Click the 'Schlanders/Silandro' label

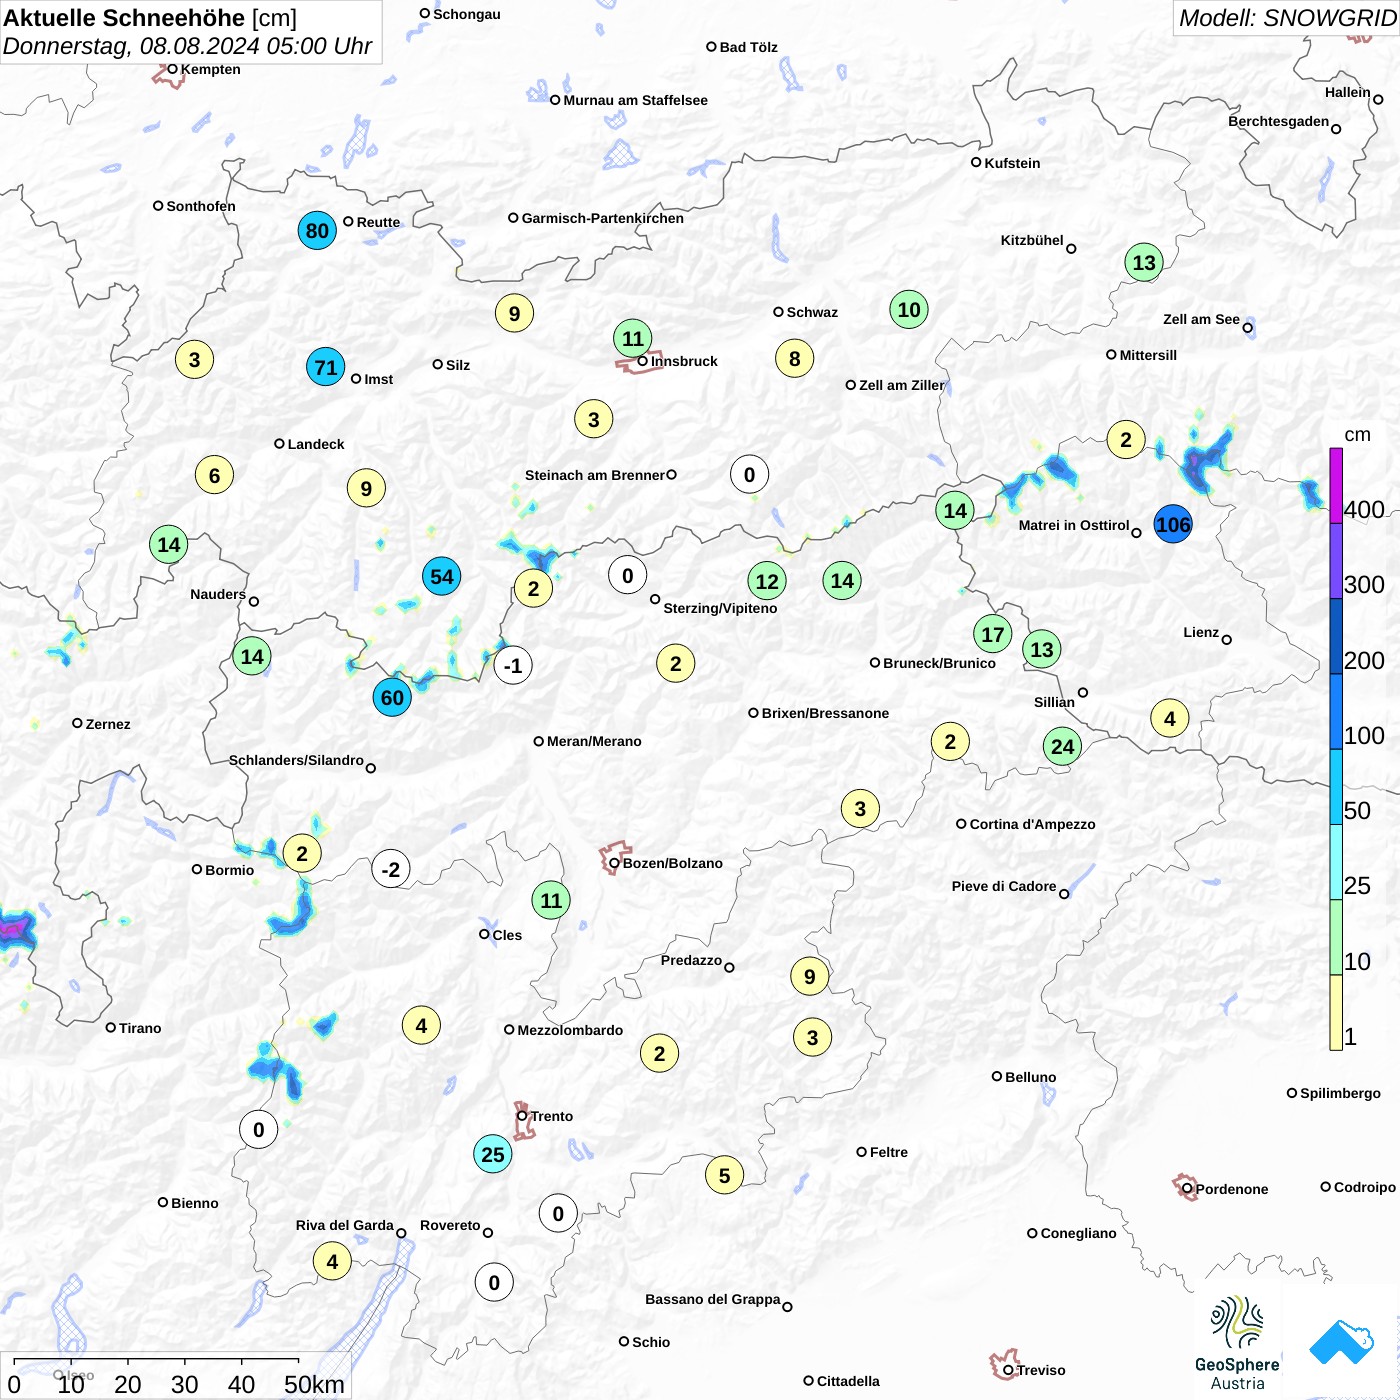click(x=296, y=760)
